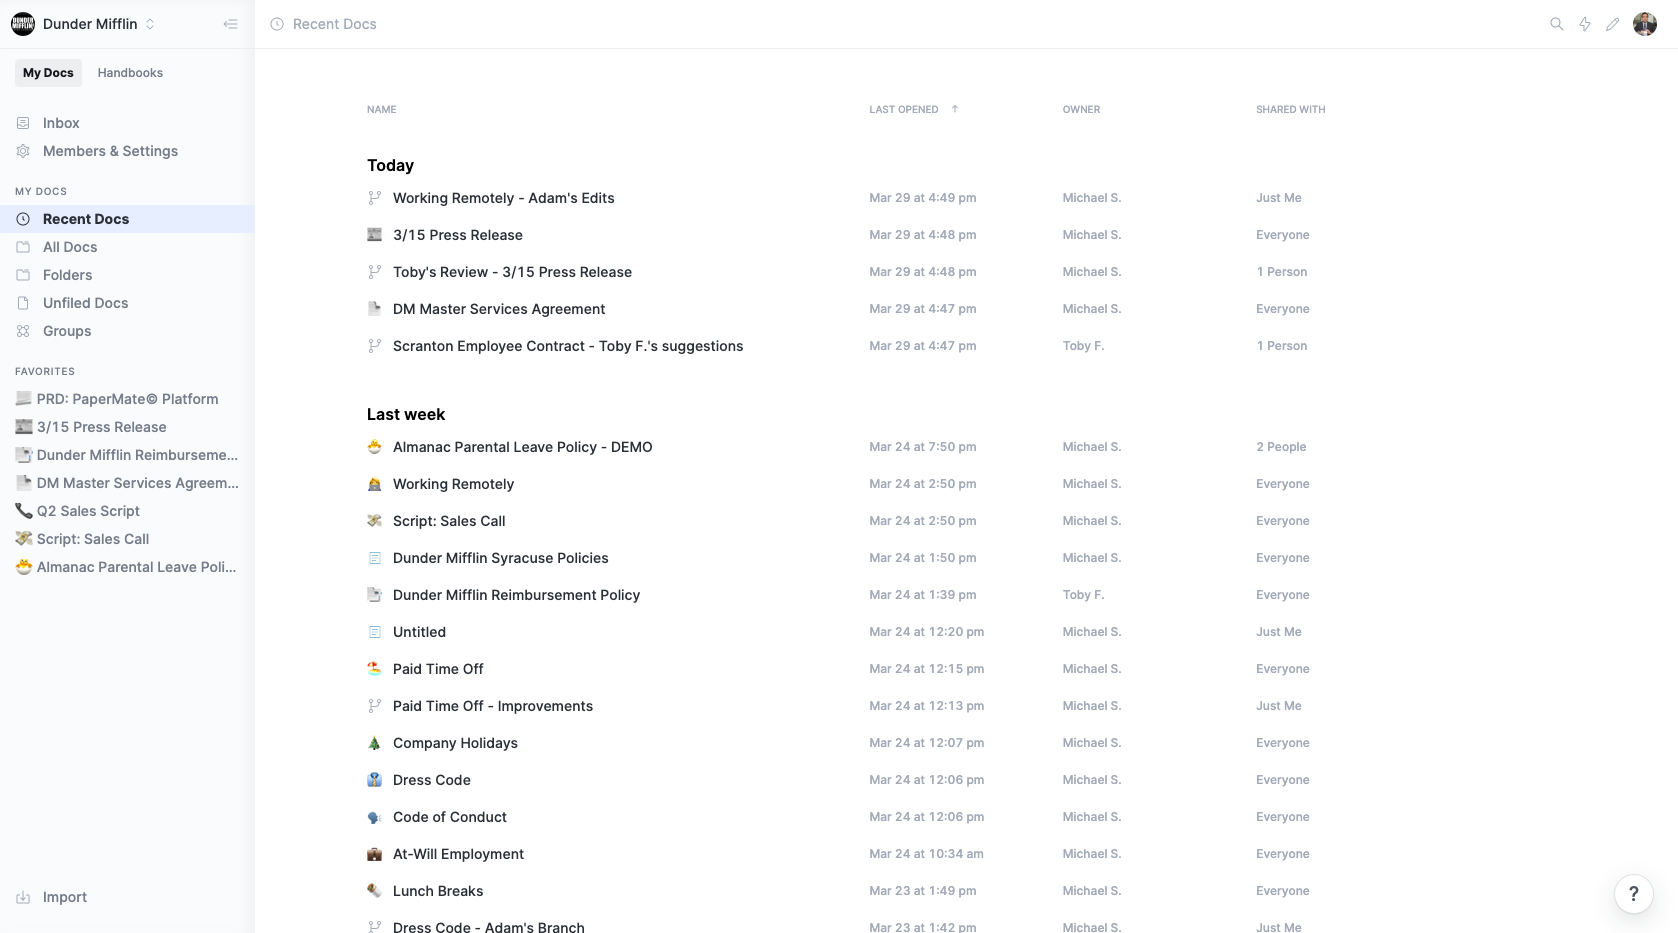
Task: Open the lightning bolt quick actions icon
Action: 1585,24
